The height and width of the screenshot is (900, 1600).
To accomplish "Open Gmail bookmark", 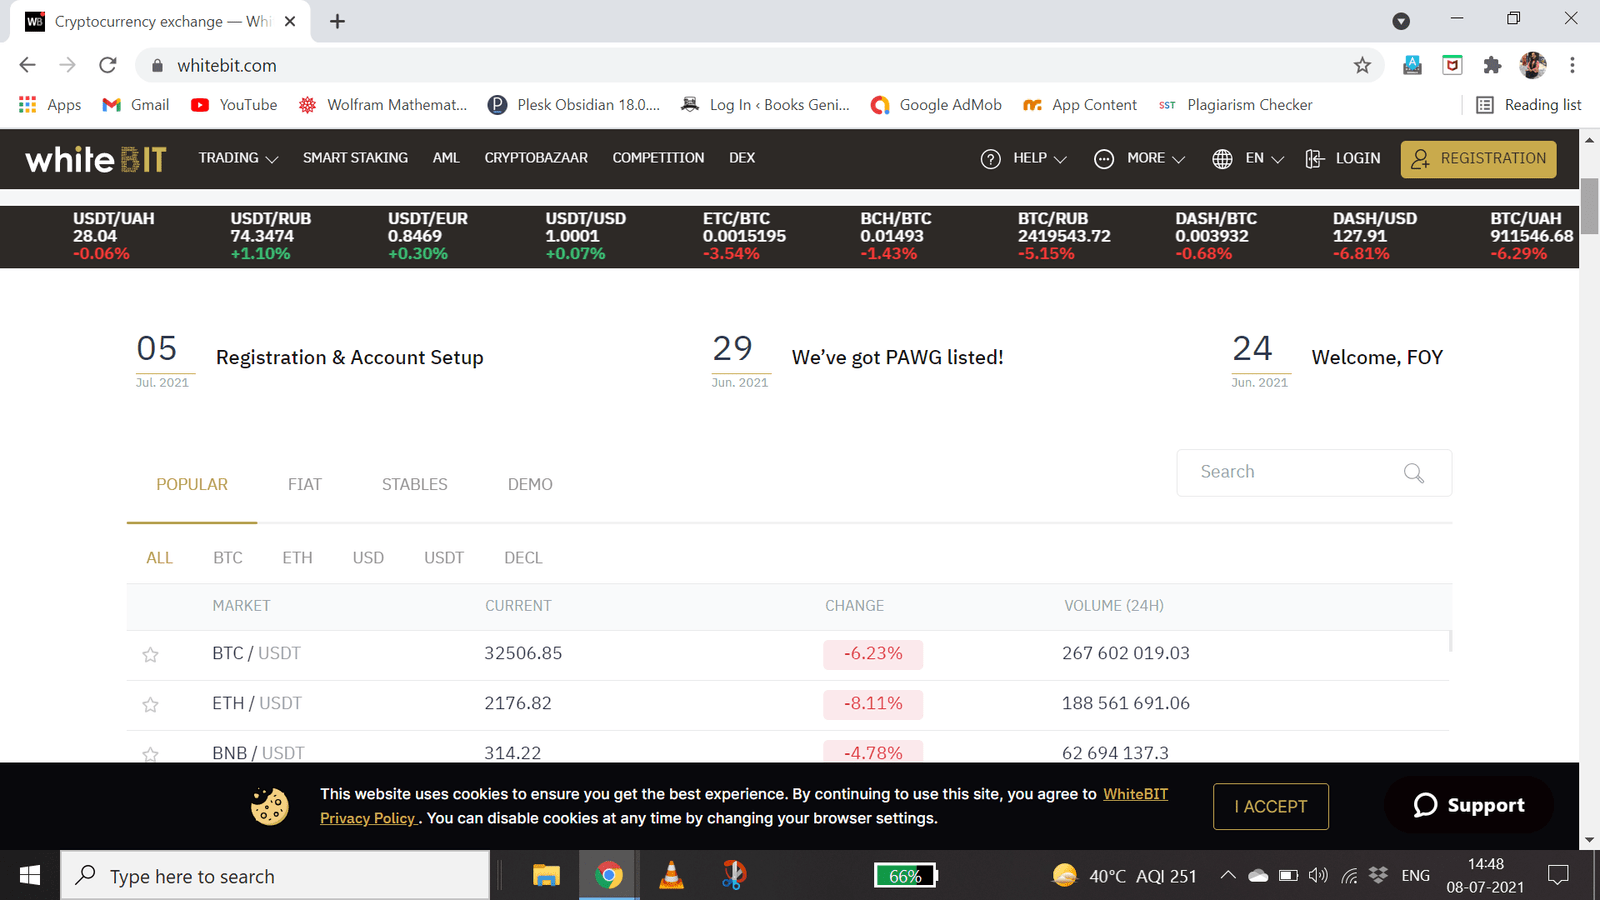I will pyautogui.click(x=136, y=105).
